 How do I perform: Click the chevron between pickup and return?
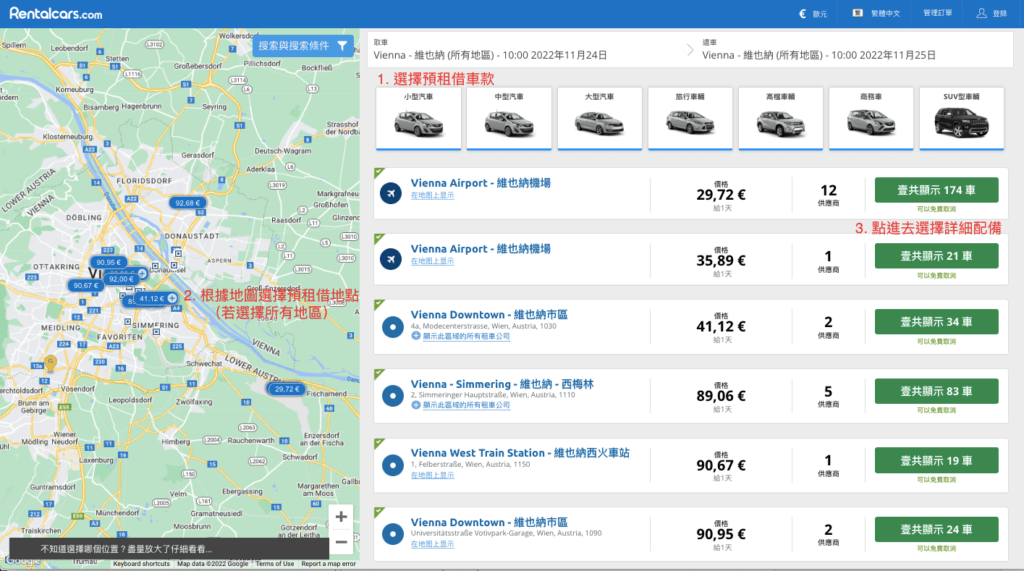pyautogui.click(x=690, y=50)
